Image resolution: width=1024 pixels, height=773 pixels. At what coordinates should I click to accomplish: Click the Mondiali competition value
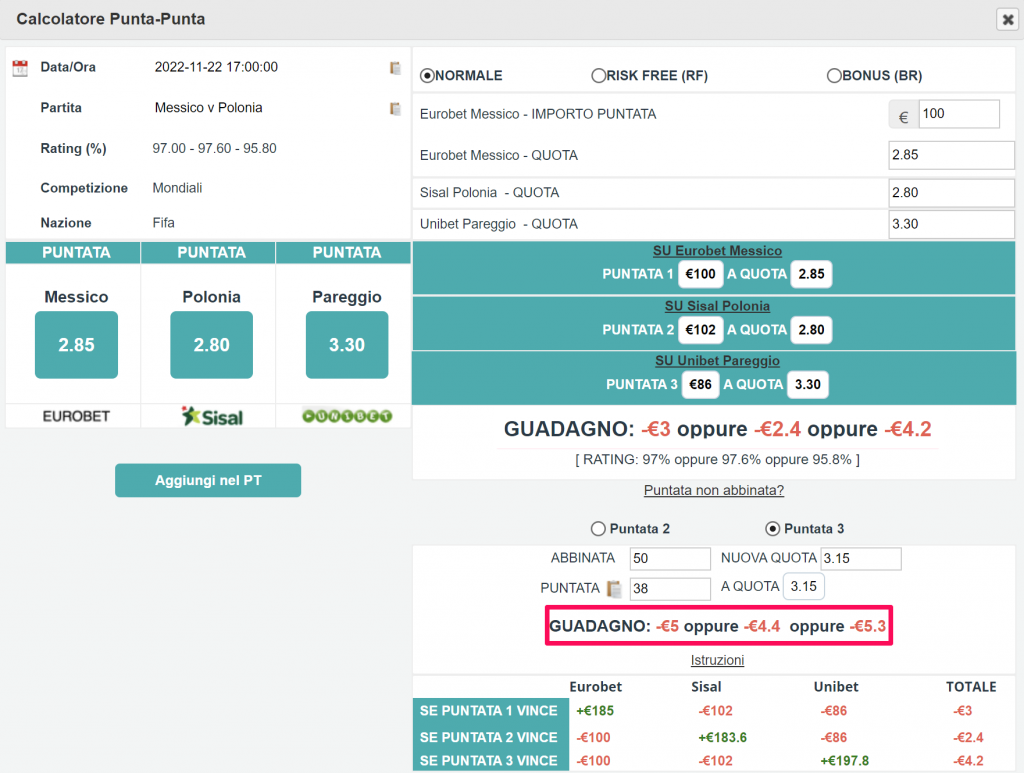pyautogui.click(x=177, y=188)
